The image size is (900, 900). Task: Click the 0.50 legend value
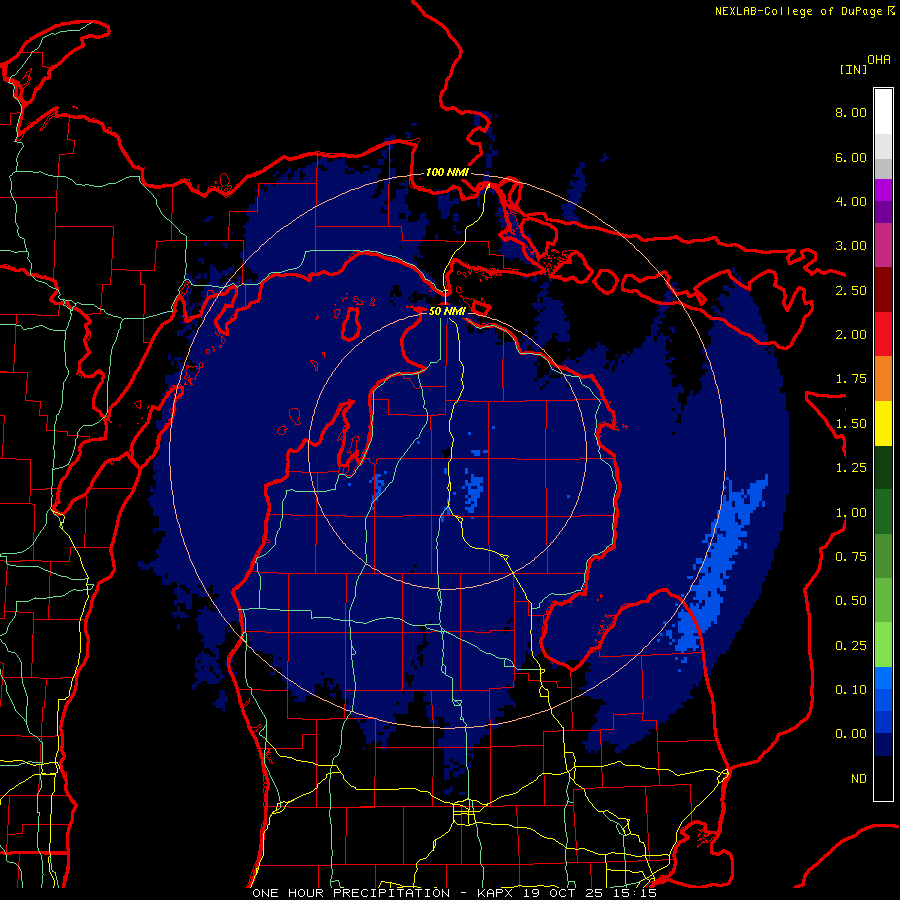click(851, 601)
